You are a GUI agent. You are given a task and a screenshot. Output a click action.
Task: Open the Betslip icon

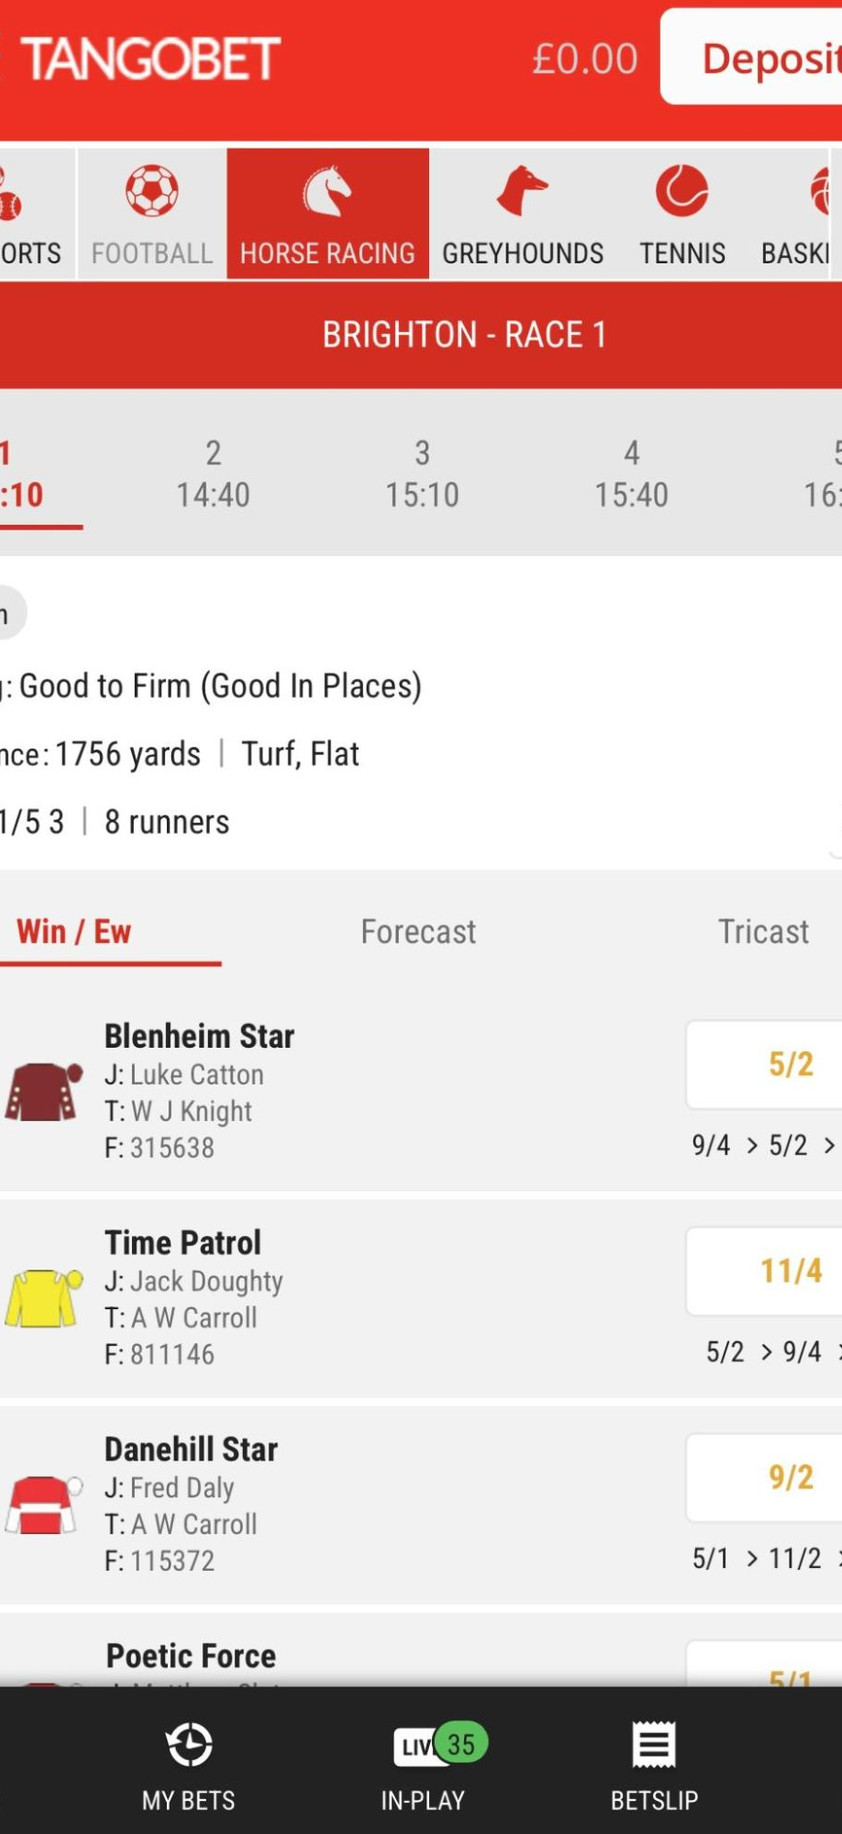(654, 1745)
